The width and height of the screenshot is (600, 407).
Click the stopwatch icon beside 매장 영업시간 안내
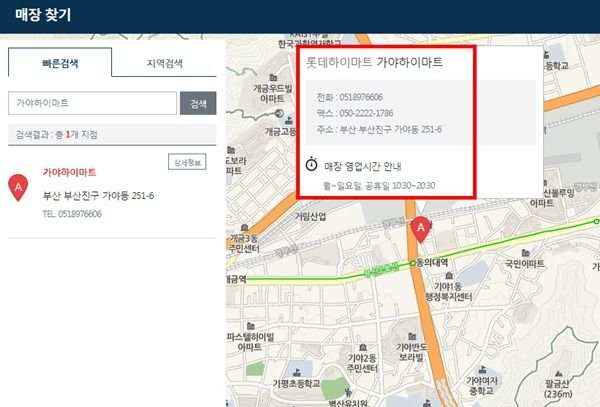tap(311, 164)
